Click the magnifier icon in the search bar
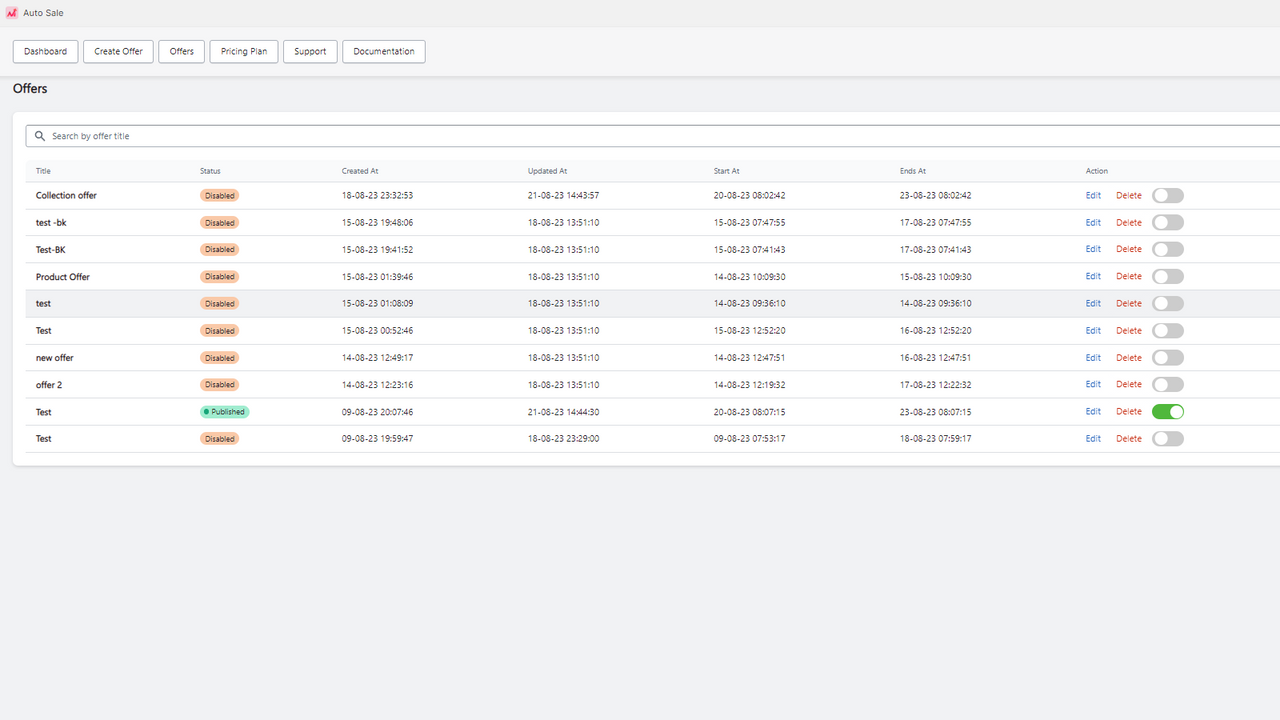 pos(40,136)
